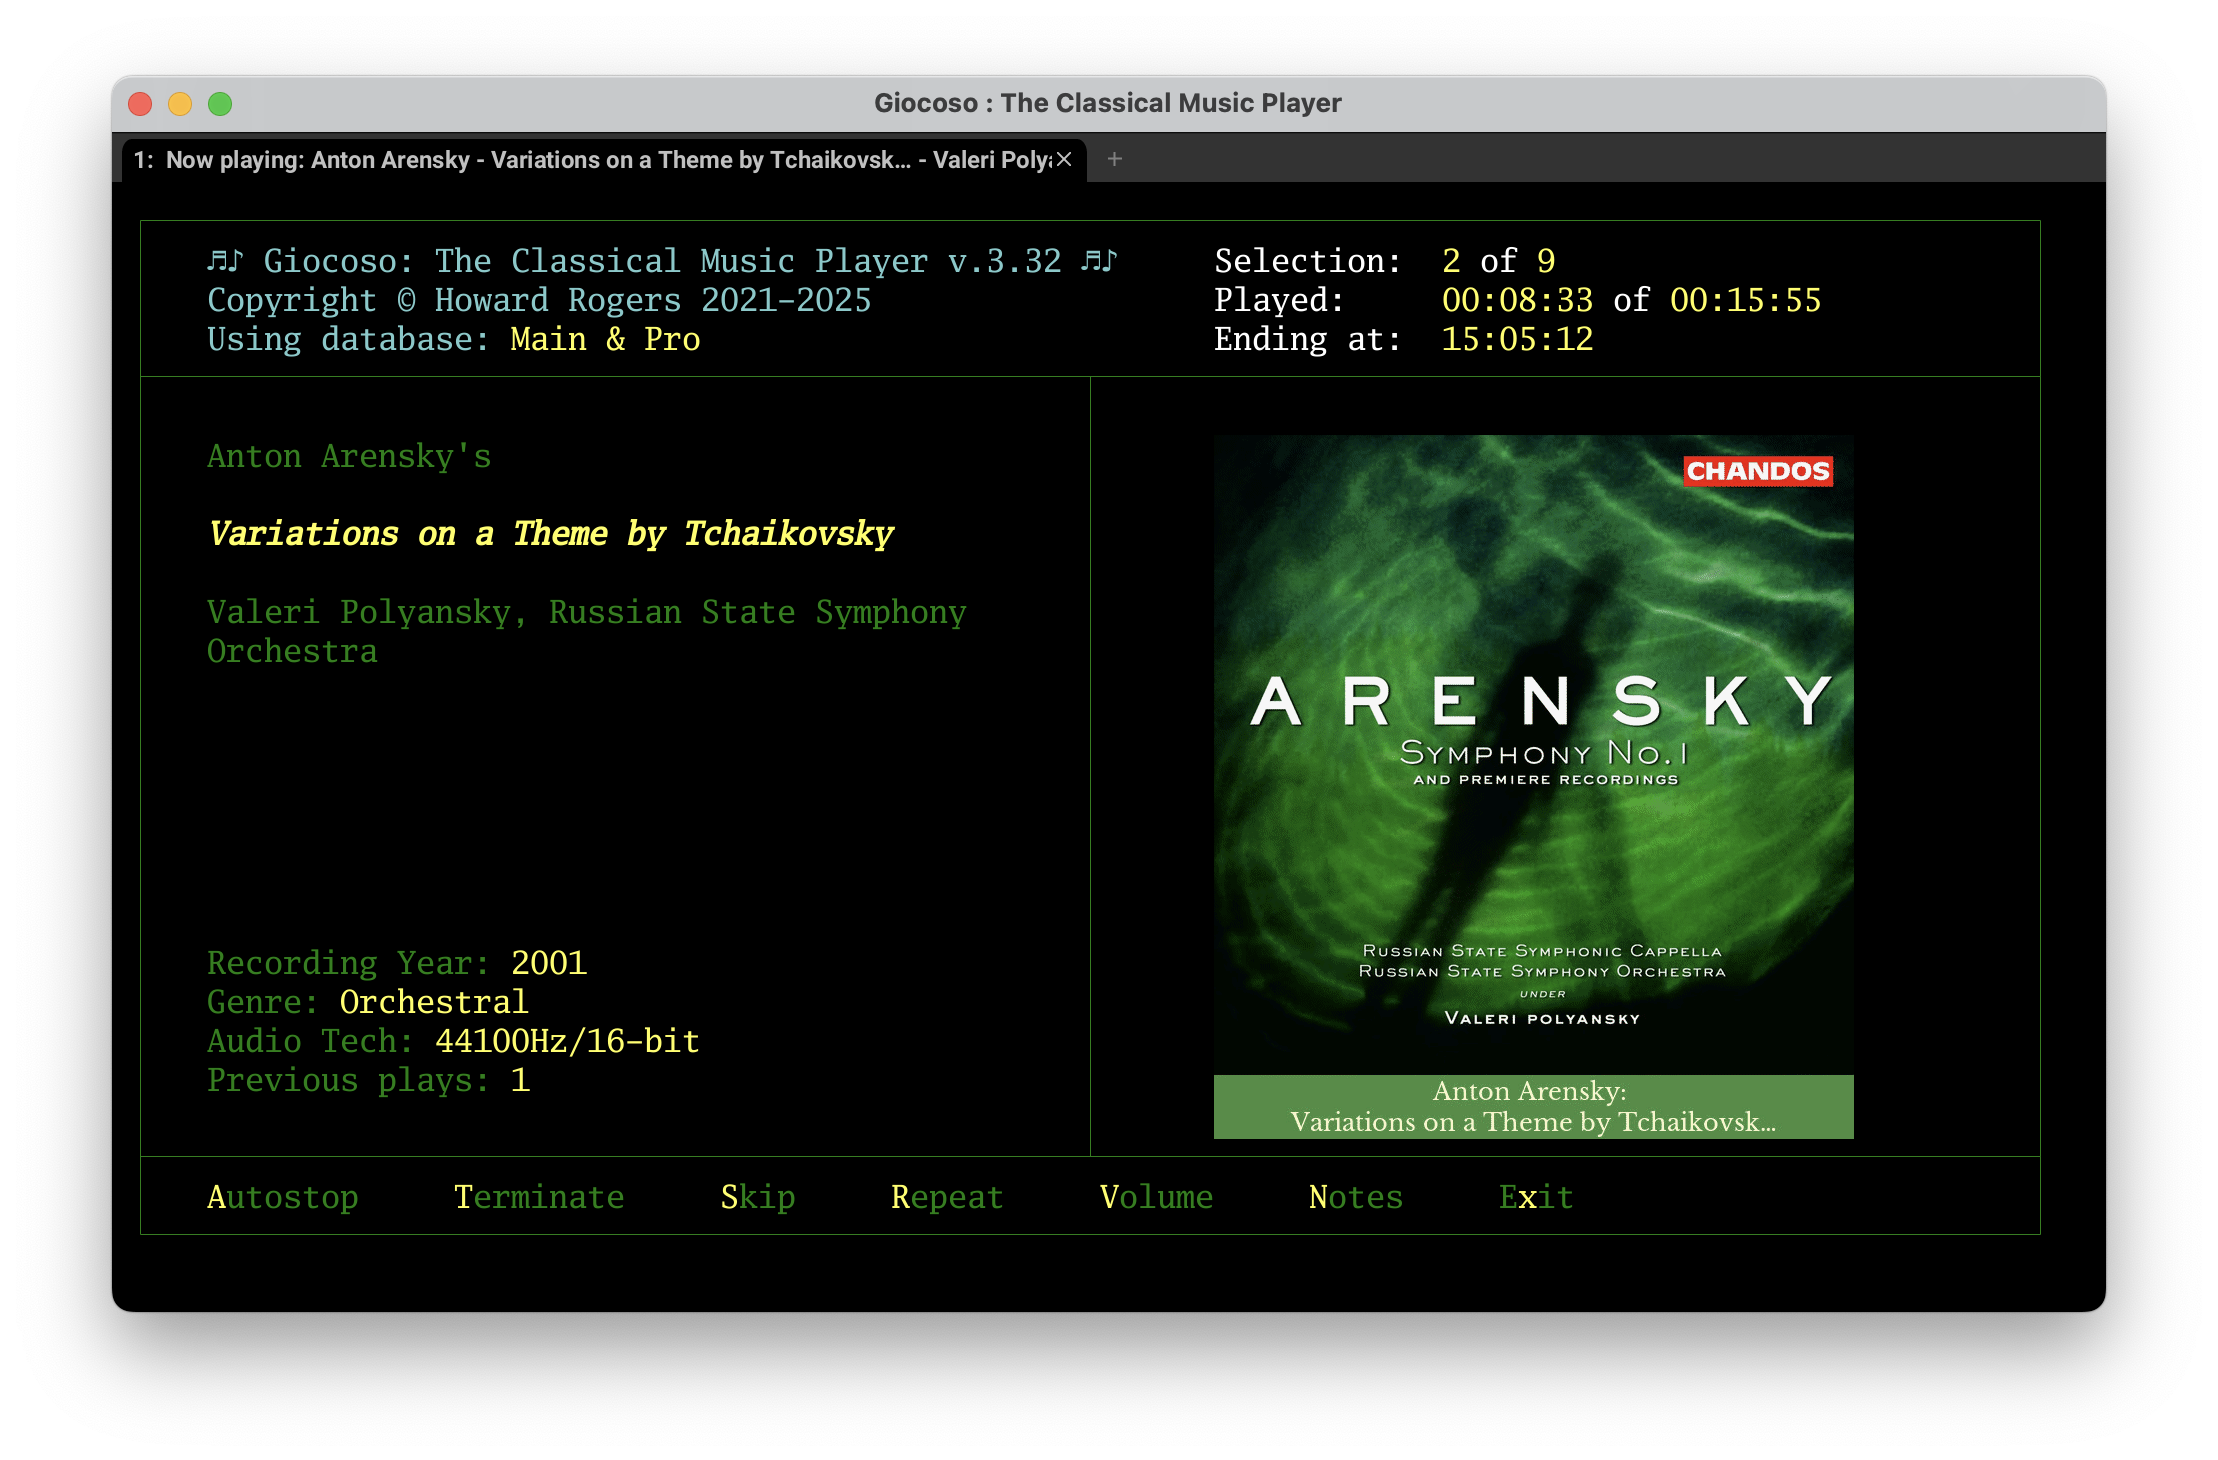
Task: Skip the currently playing track
Action: click(757, 1196)
